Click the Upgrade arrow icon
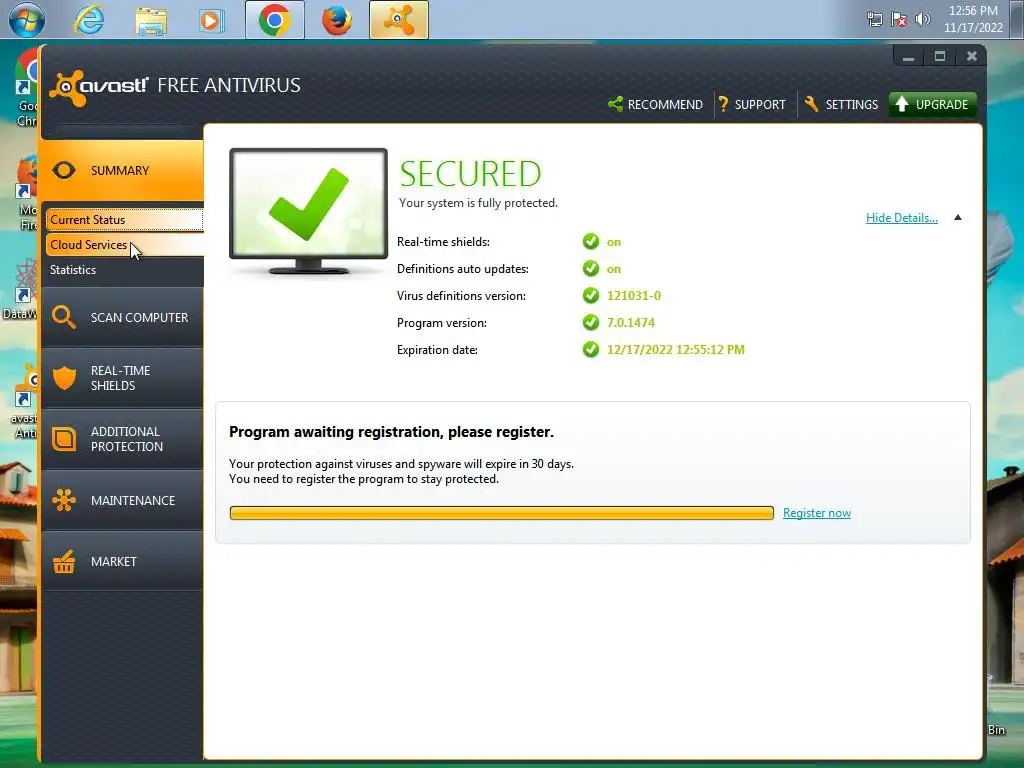 (902, 104)
